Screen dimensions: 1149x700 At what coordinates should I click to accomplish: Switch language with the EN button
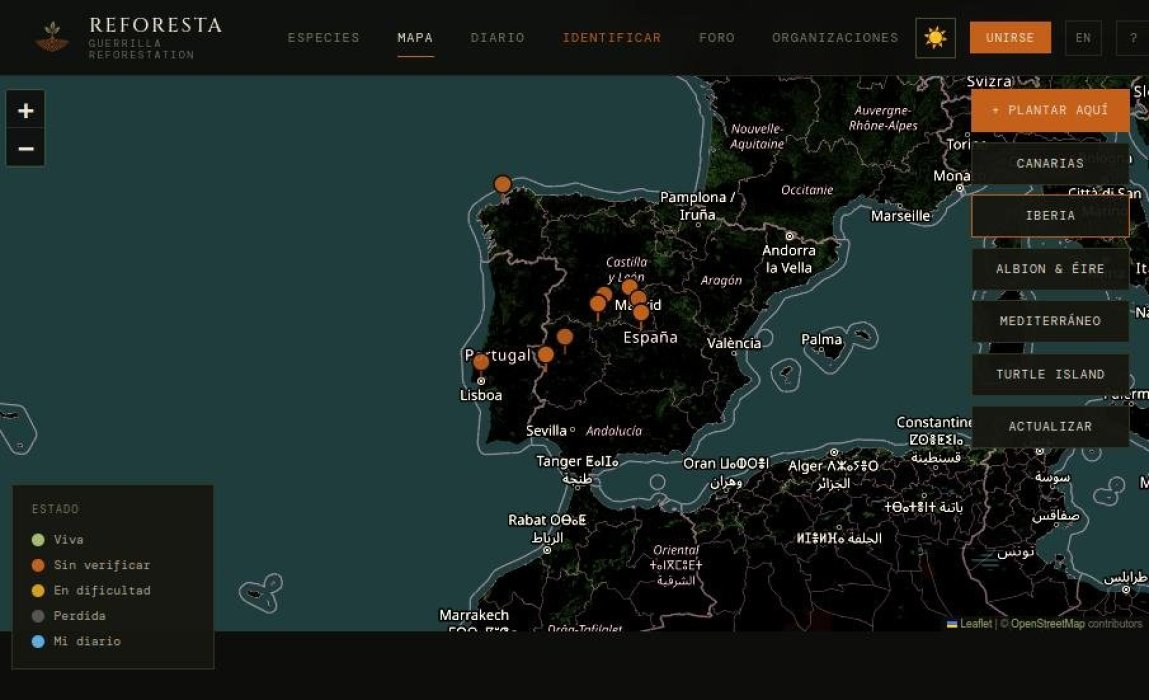tap(1083, 37)
